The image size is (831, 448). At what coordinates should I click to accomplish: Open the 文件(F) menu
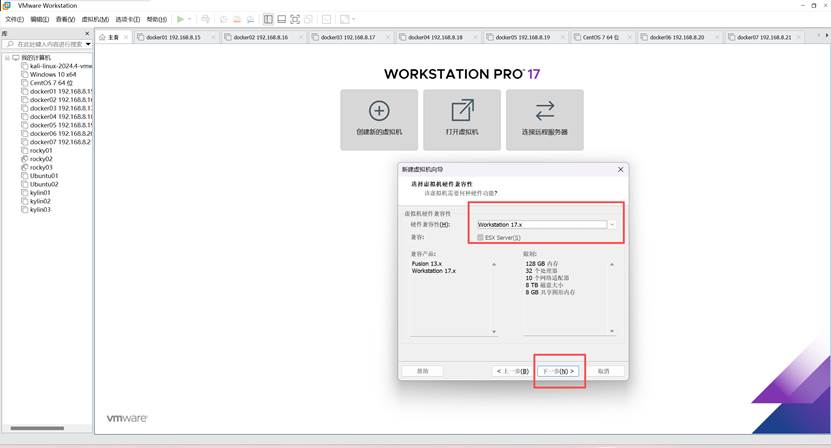[x=14, y=19]
